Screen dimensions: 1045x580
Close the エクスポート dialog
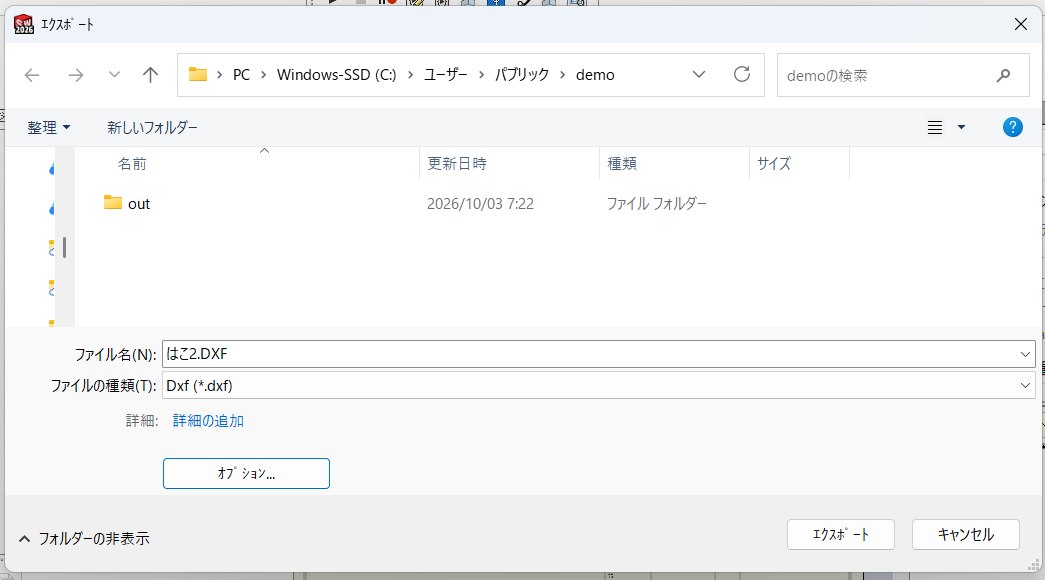(x=1020, y=24)
